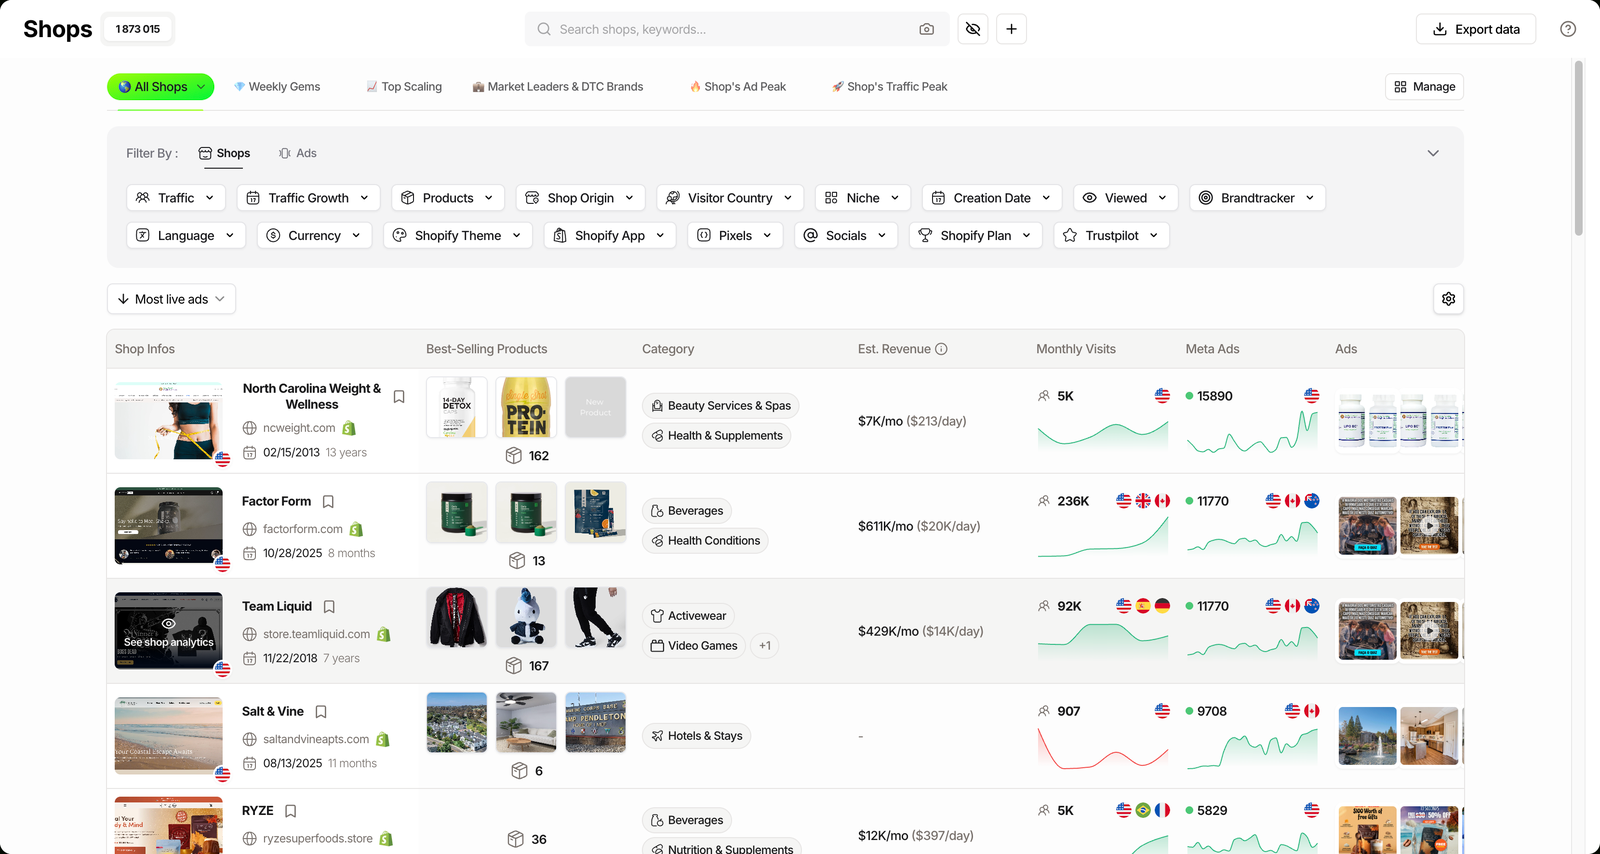Open the Trustpilot filter dropdown
Viewport: 1600px width, 854px height.
tap(1112, 235)
